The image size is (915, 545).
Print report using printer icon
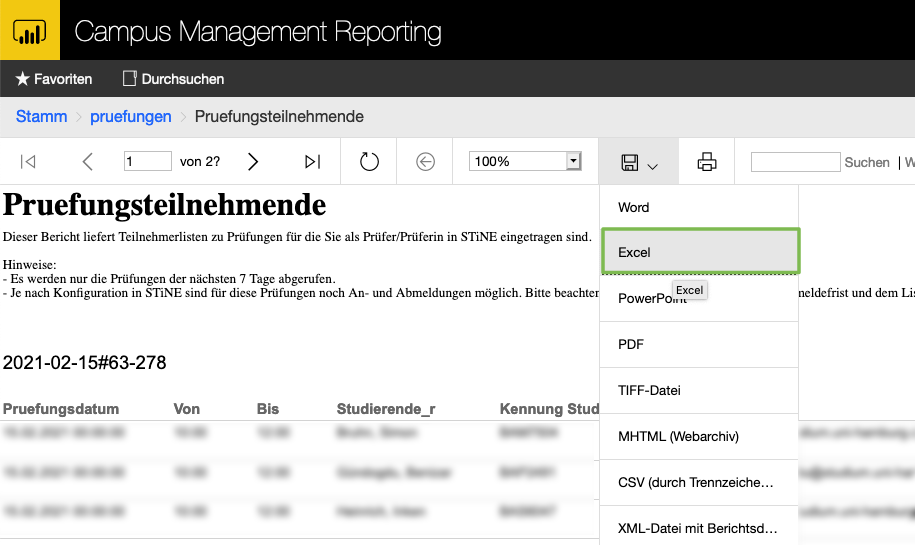point(707,161)
